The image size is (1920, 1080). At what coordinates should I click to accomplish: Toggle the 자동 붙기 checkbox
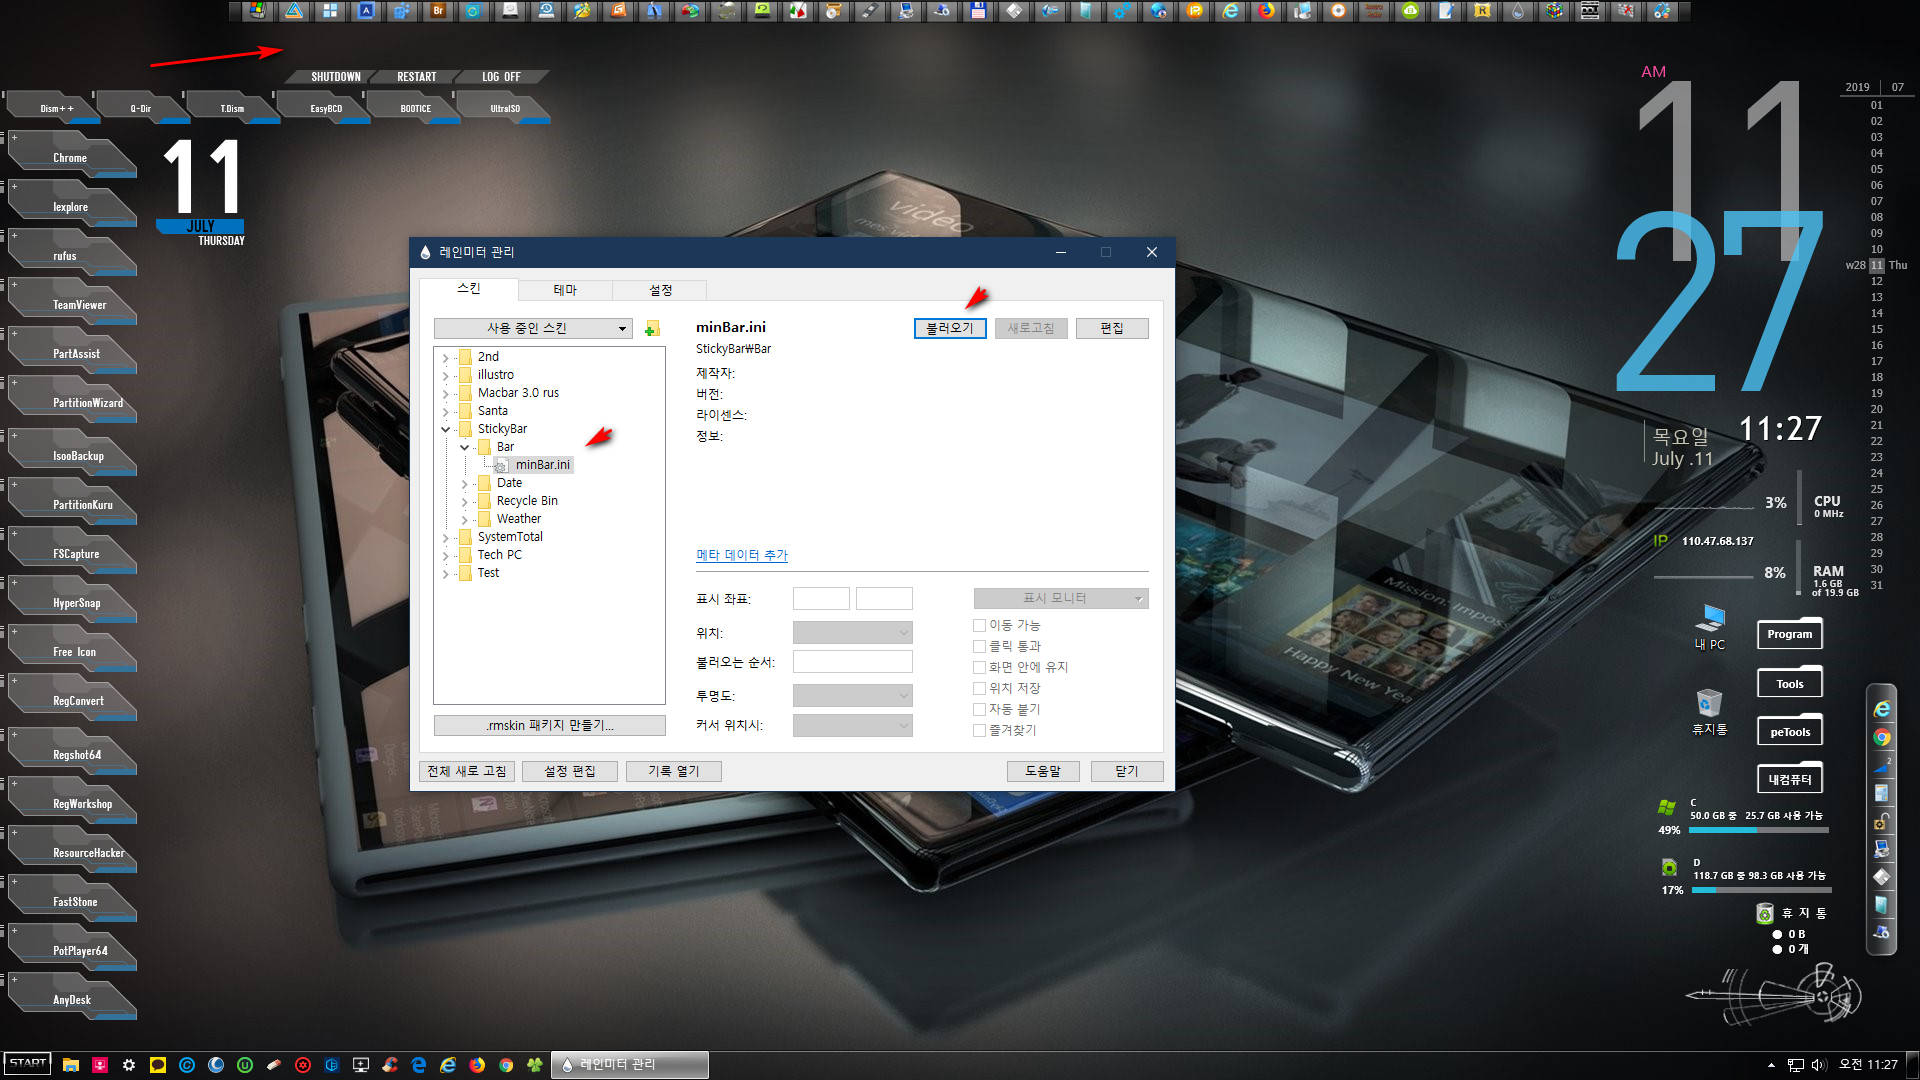[x=979, y=709]
